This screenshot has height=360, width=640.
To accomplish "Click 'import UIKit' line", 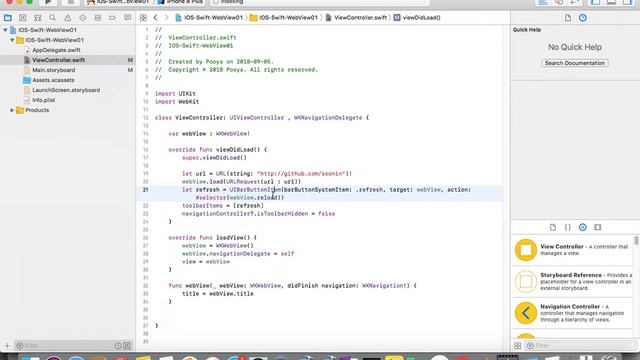I will (176, 94).
